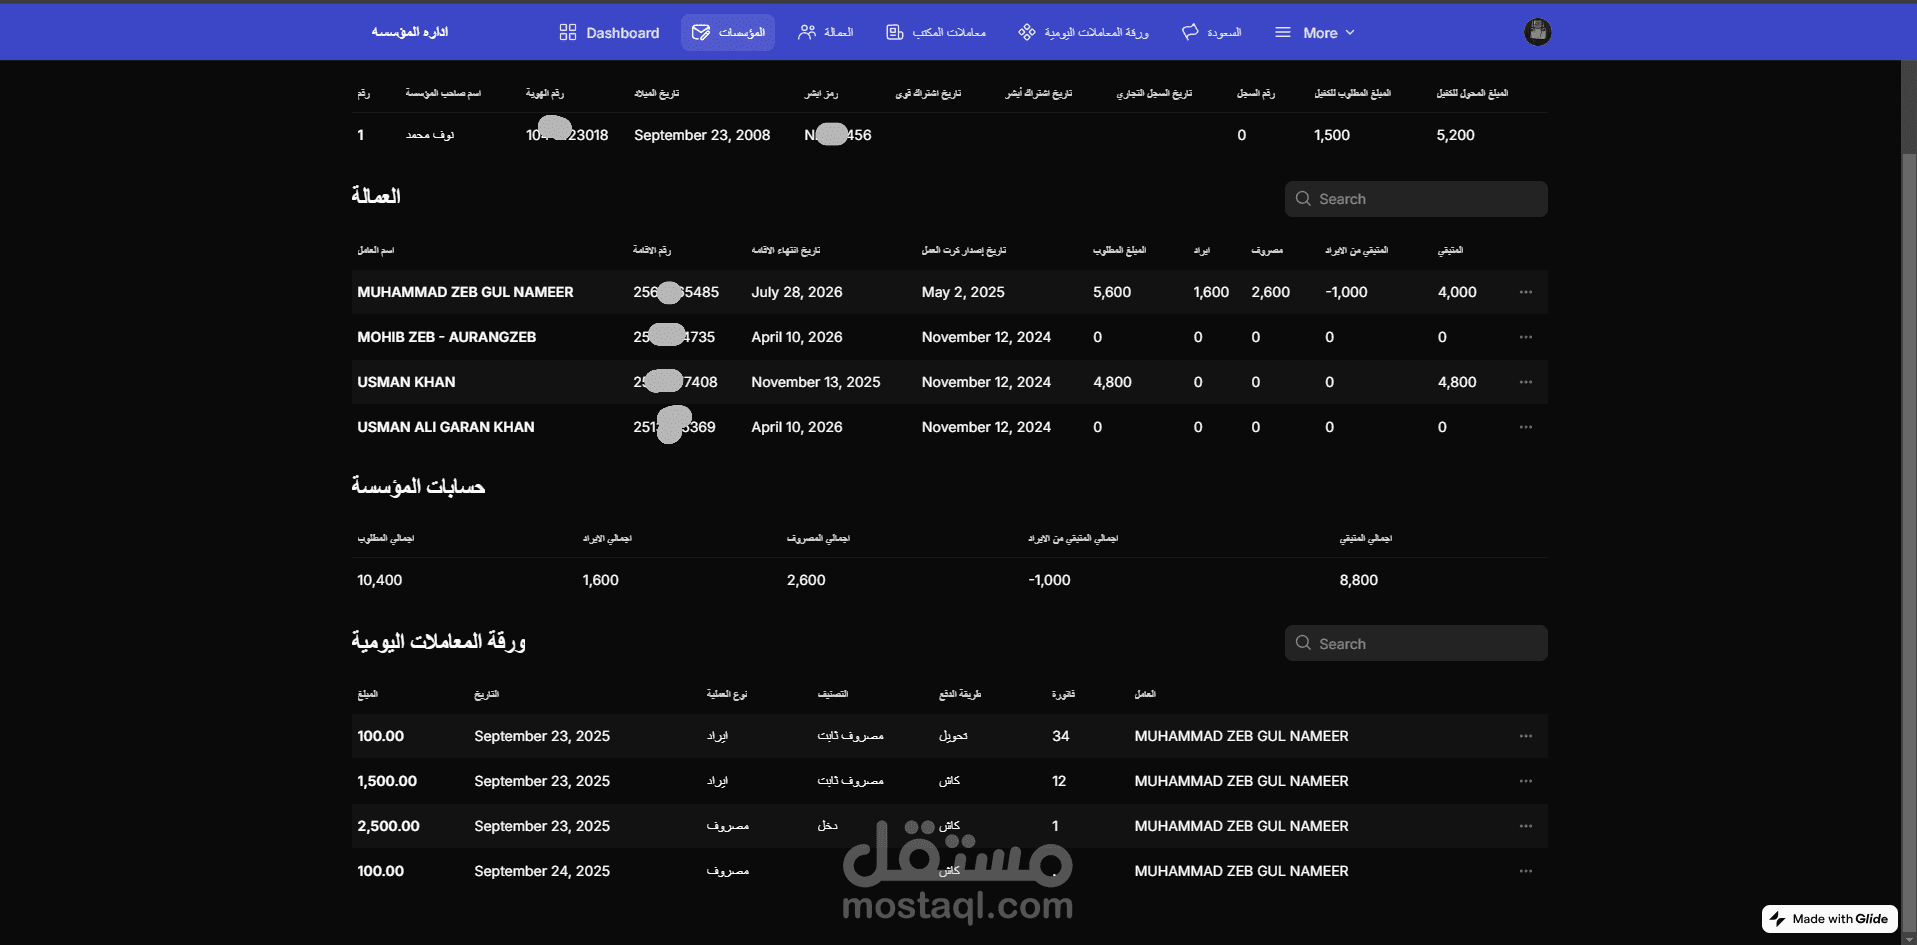
Task: Click the 5,600 amount in the workers table
Action: tap(1112, 292)
